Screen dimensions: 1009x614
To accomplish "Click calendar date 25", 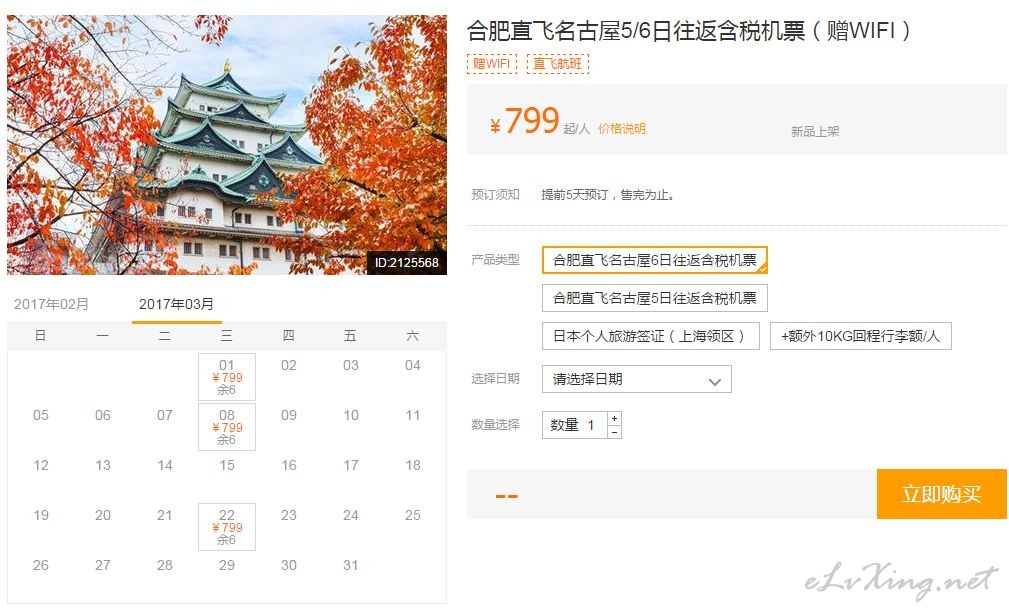I will (412, 515).
